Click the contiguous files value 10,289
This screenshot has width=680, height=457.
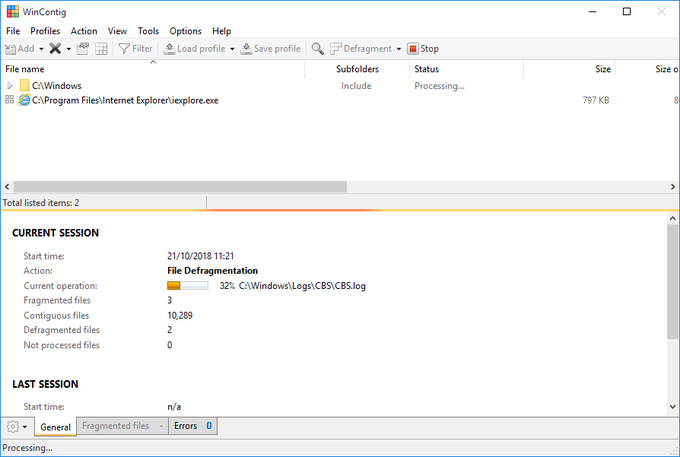coord(180,316)
